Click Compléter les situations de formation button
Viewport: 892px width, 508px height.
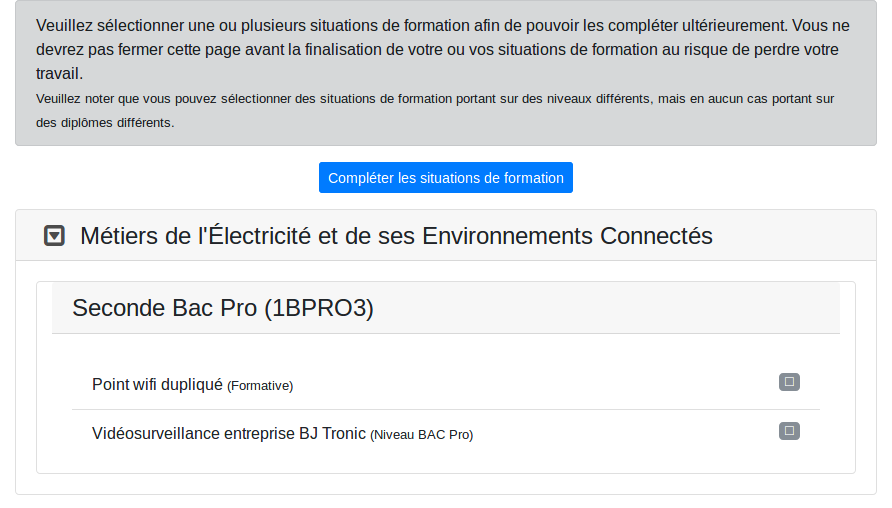click(445, 177)
